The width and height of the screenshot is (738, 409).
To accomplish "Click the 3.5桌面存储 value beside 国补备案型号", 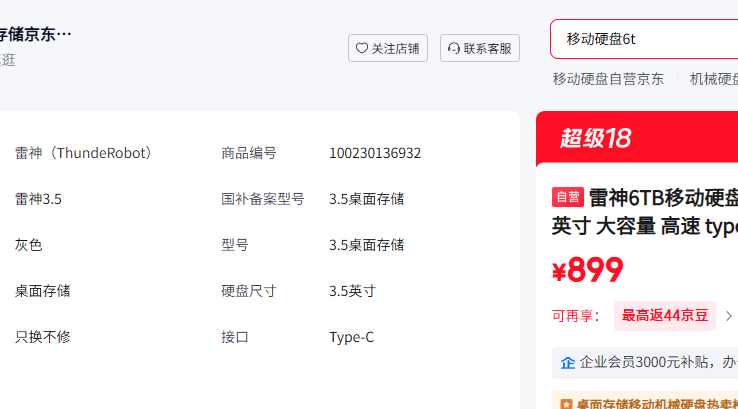I will tap(366, 199).
